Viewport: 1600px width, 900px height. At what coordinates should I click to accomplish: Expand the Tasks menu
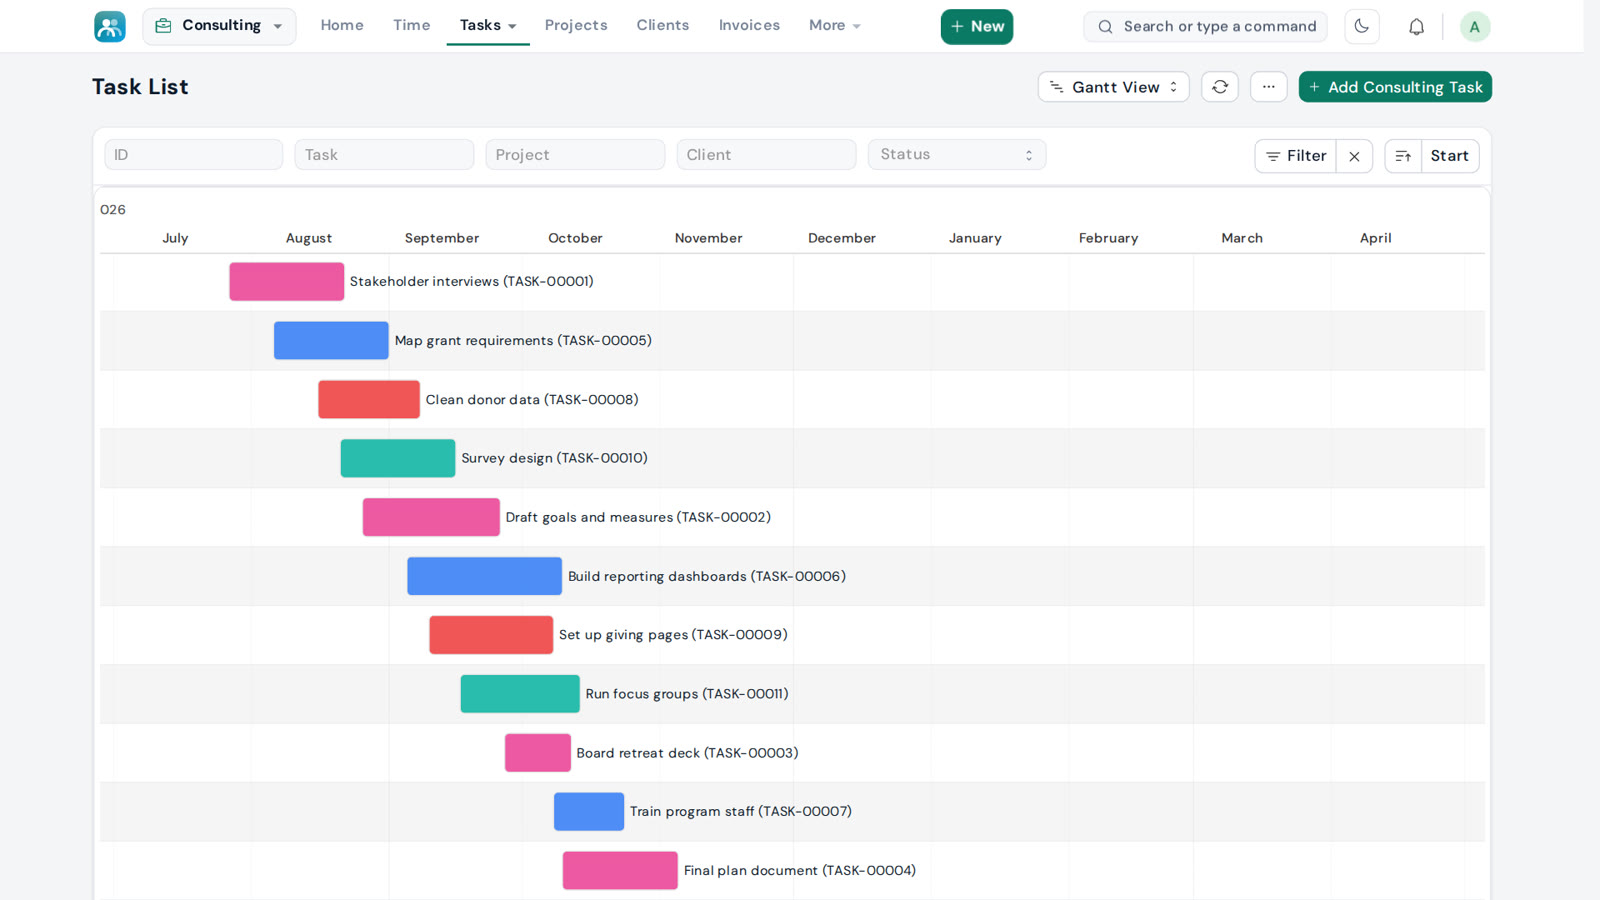pos(488,26)
